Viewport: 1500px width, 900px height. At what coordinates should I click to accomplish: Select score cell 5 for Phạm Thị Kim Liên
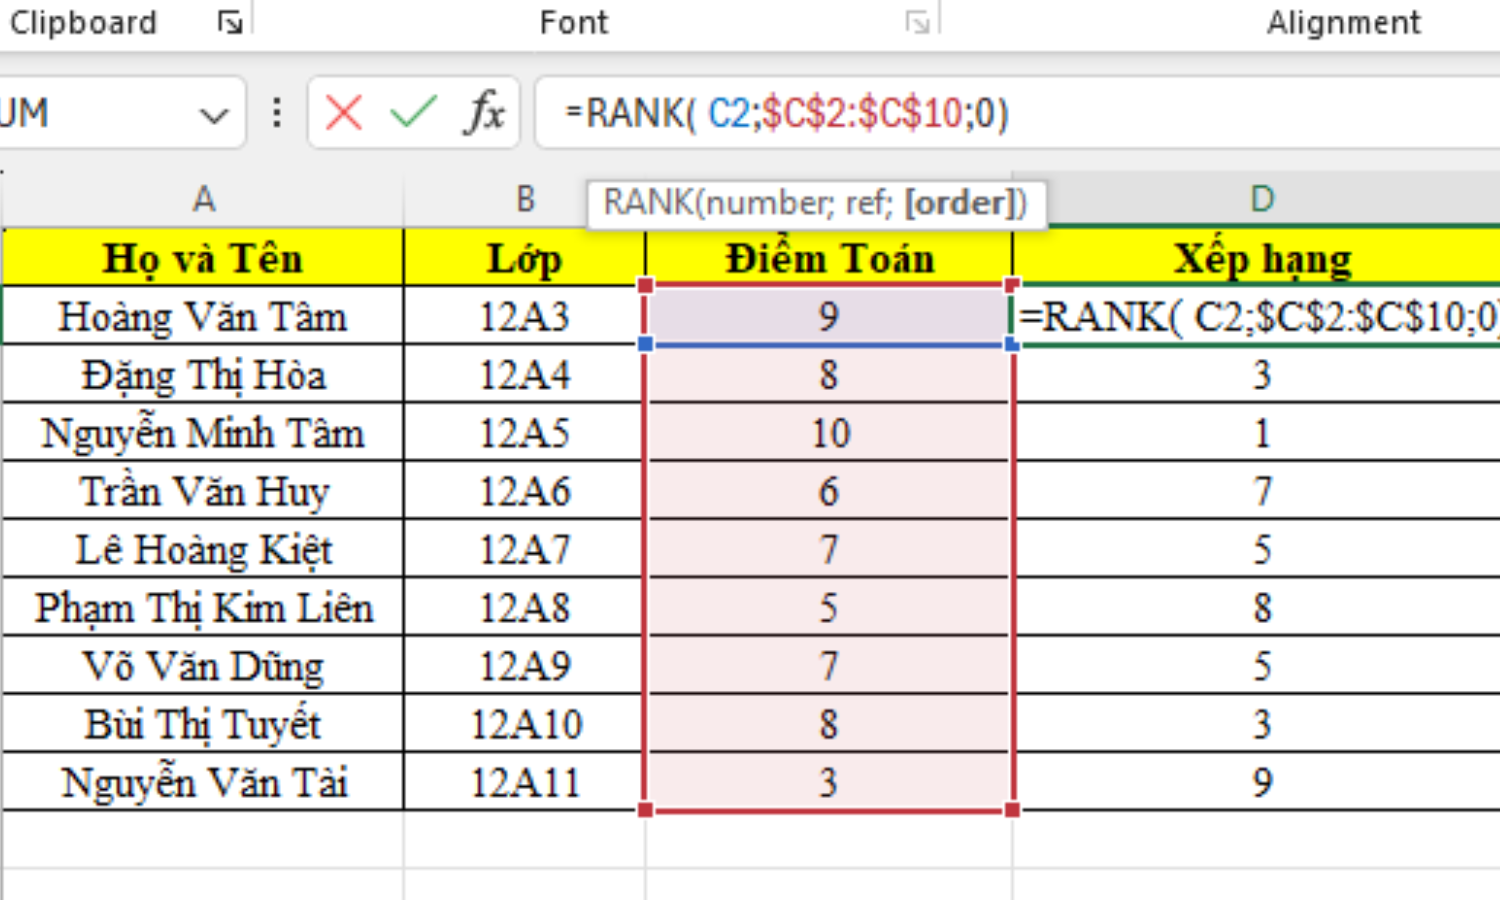click(829, 607)
